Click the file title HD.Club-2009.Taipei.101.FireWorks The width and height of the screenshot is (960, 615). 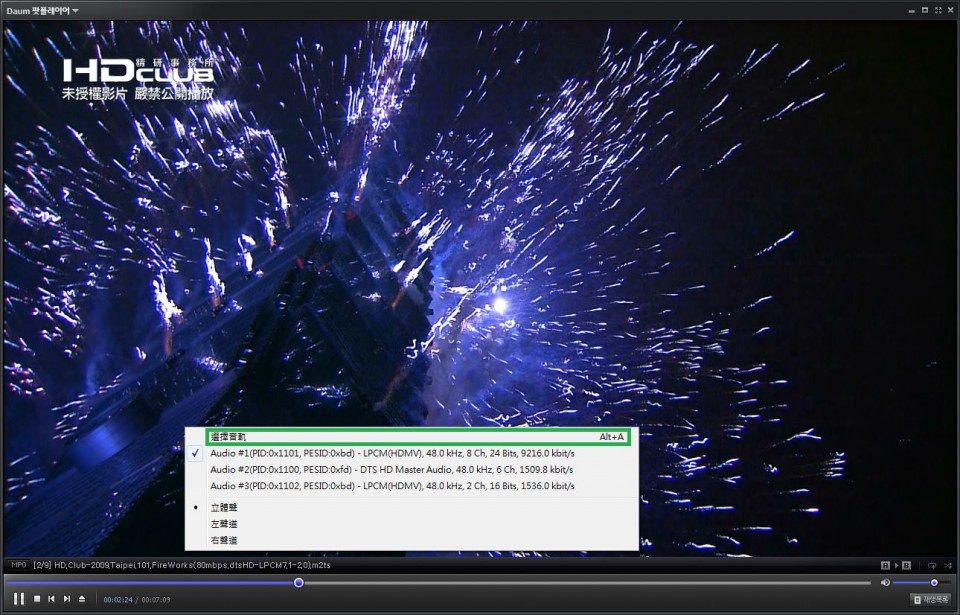182,565
